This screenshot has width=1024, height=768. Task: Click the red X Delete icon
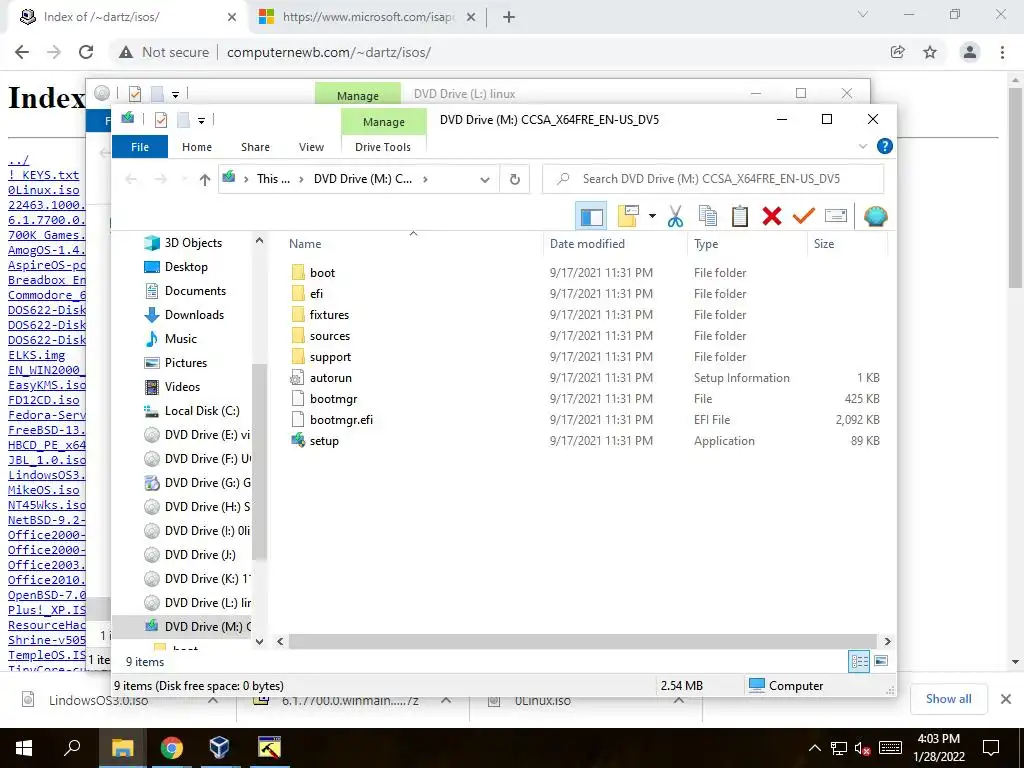(771, 216)
